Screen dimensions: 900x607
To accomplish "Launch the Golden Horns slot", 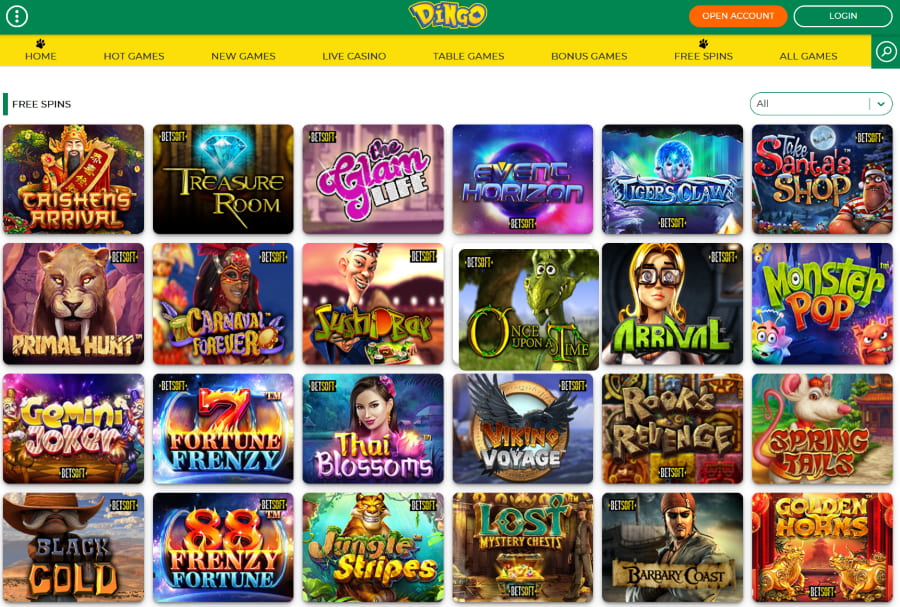I will tap(823, 547).
